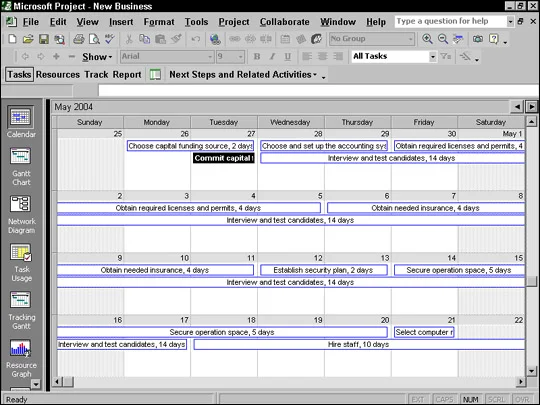Open the Gantt Chart view icon
540x405 pixels.
point(21,157)
